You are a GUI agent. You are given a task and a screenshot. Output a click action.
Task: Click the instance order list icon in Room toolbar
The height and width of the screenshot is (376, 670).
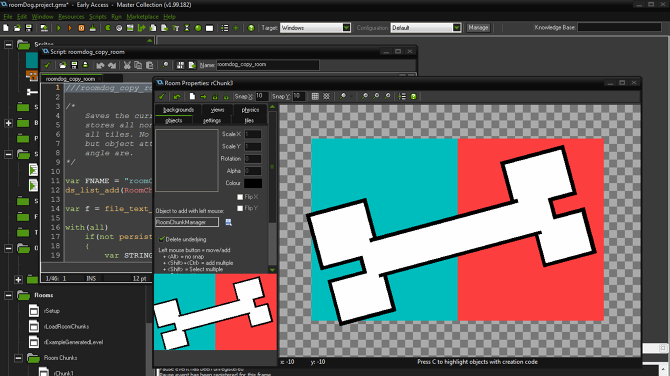402,97
